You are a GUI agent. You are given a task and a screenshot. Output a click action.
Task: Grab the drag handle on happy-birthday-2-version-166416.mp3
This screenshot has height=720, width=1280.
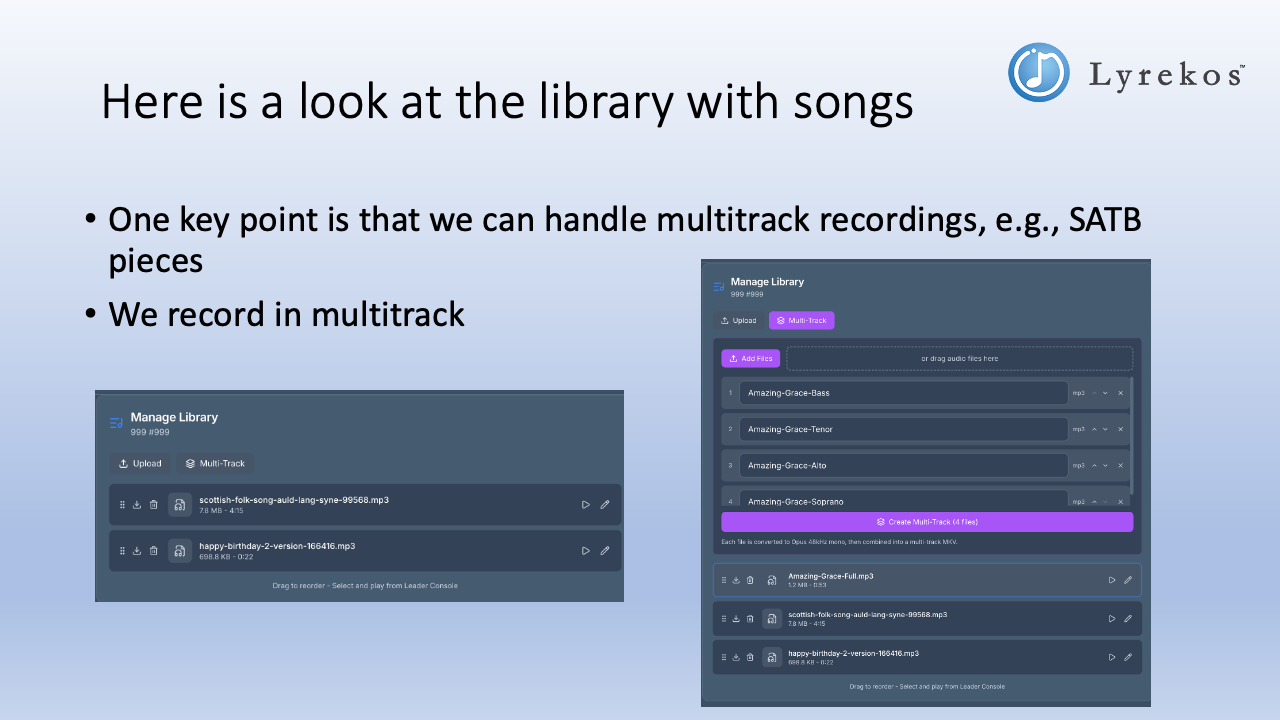(x=724, y=657)
